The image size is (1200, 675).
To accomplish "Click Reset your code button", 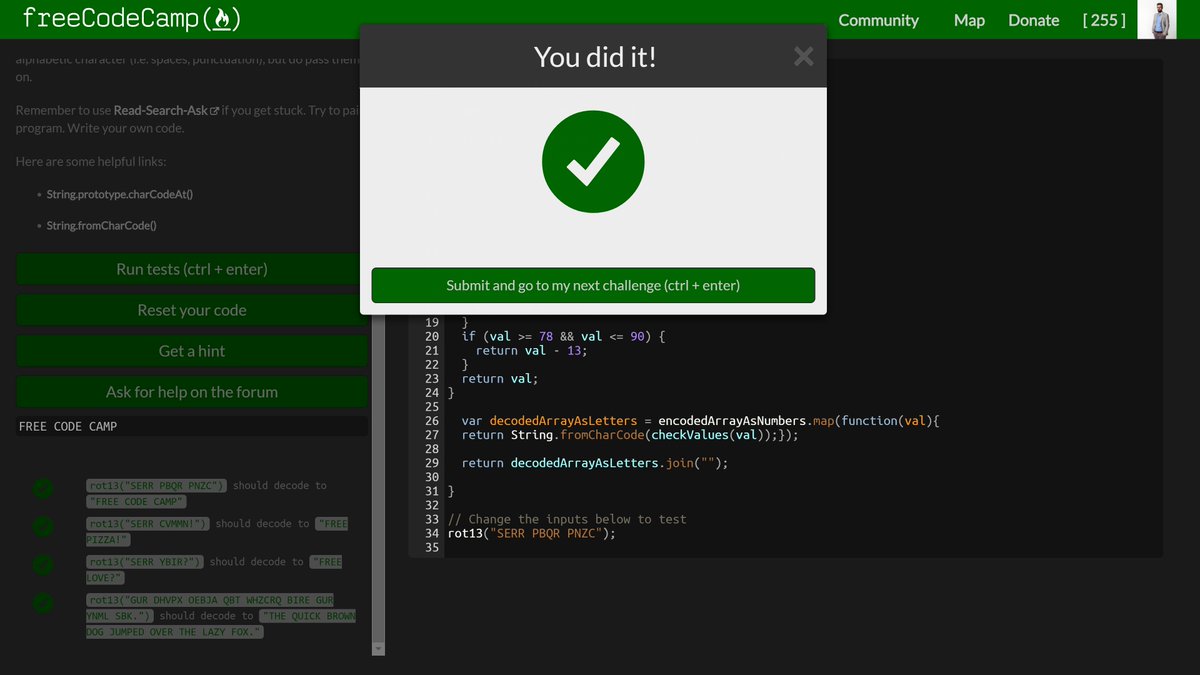I will click(x=192, y=310).
